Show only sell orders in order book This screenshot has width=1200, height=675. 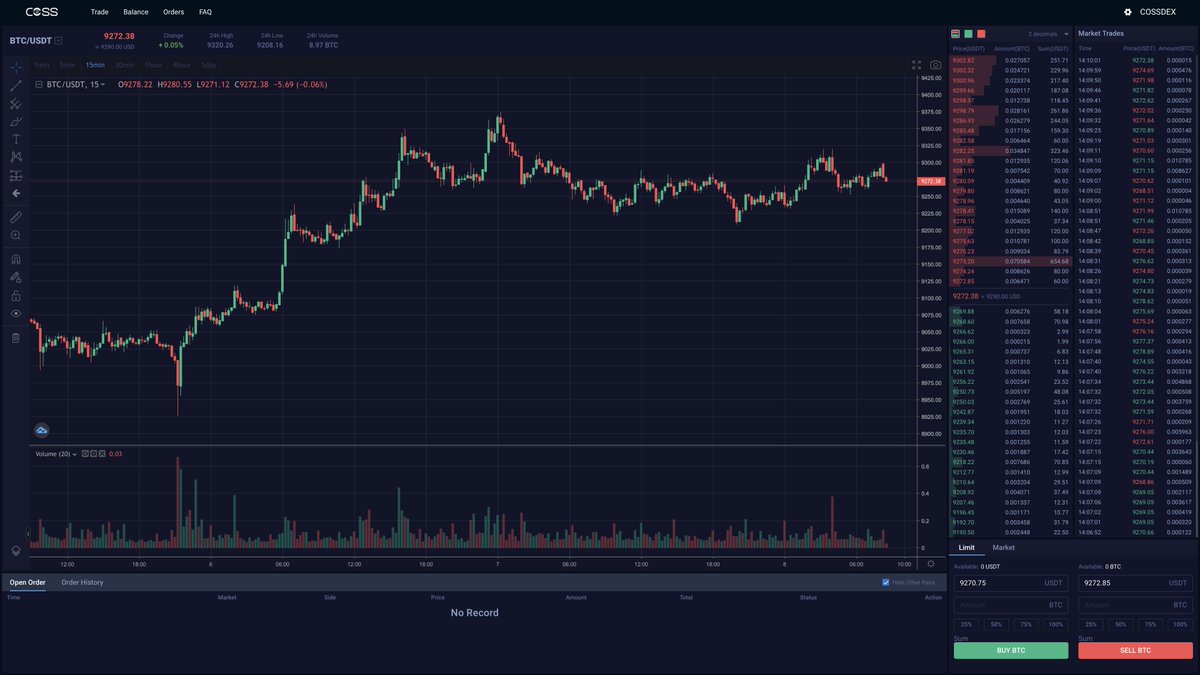pos(981,33)
